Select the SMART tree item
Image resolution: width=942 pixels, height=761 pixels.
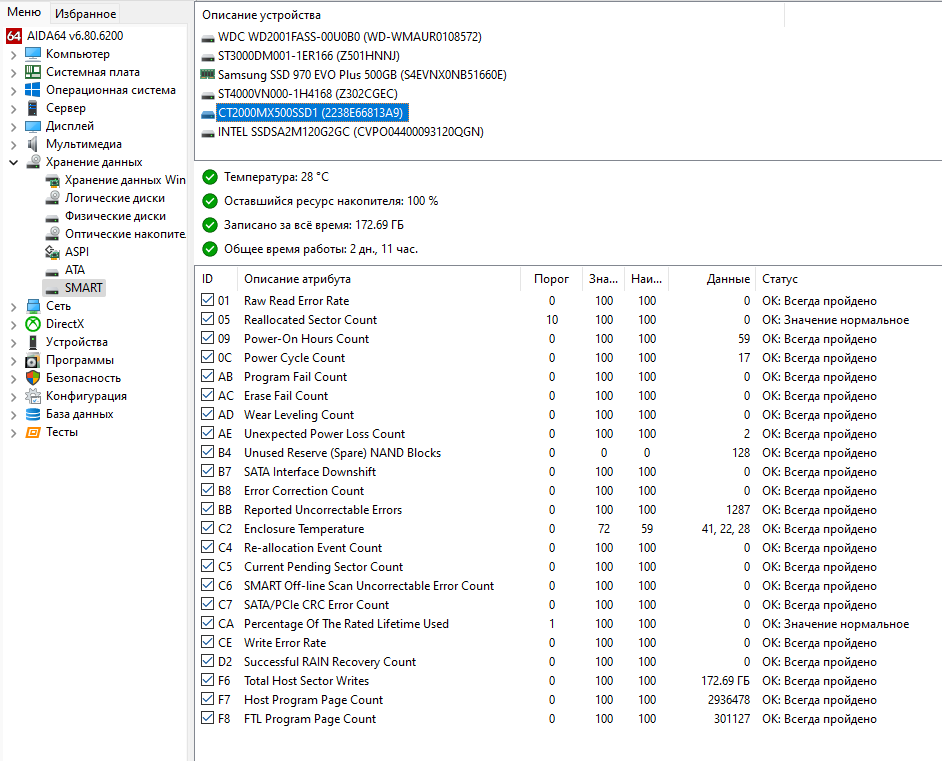(84, 288)
